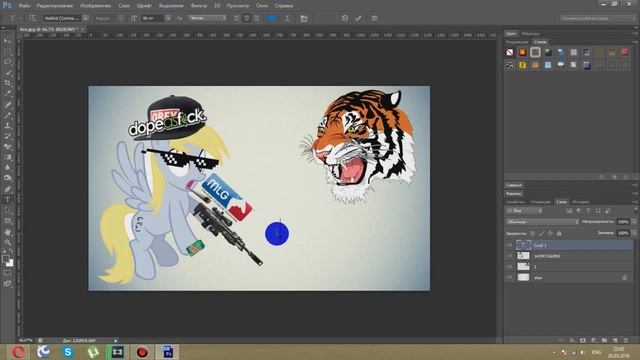640x360 pixels.
Task: Click the background color swatch
Action: click(10, 263)
